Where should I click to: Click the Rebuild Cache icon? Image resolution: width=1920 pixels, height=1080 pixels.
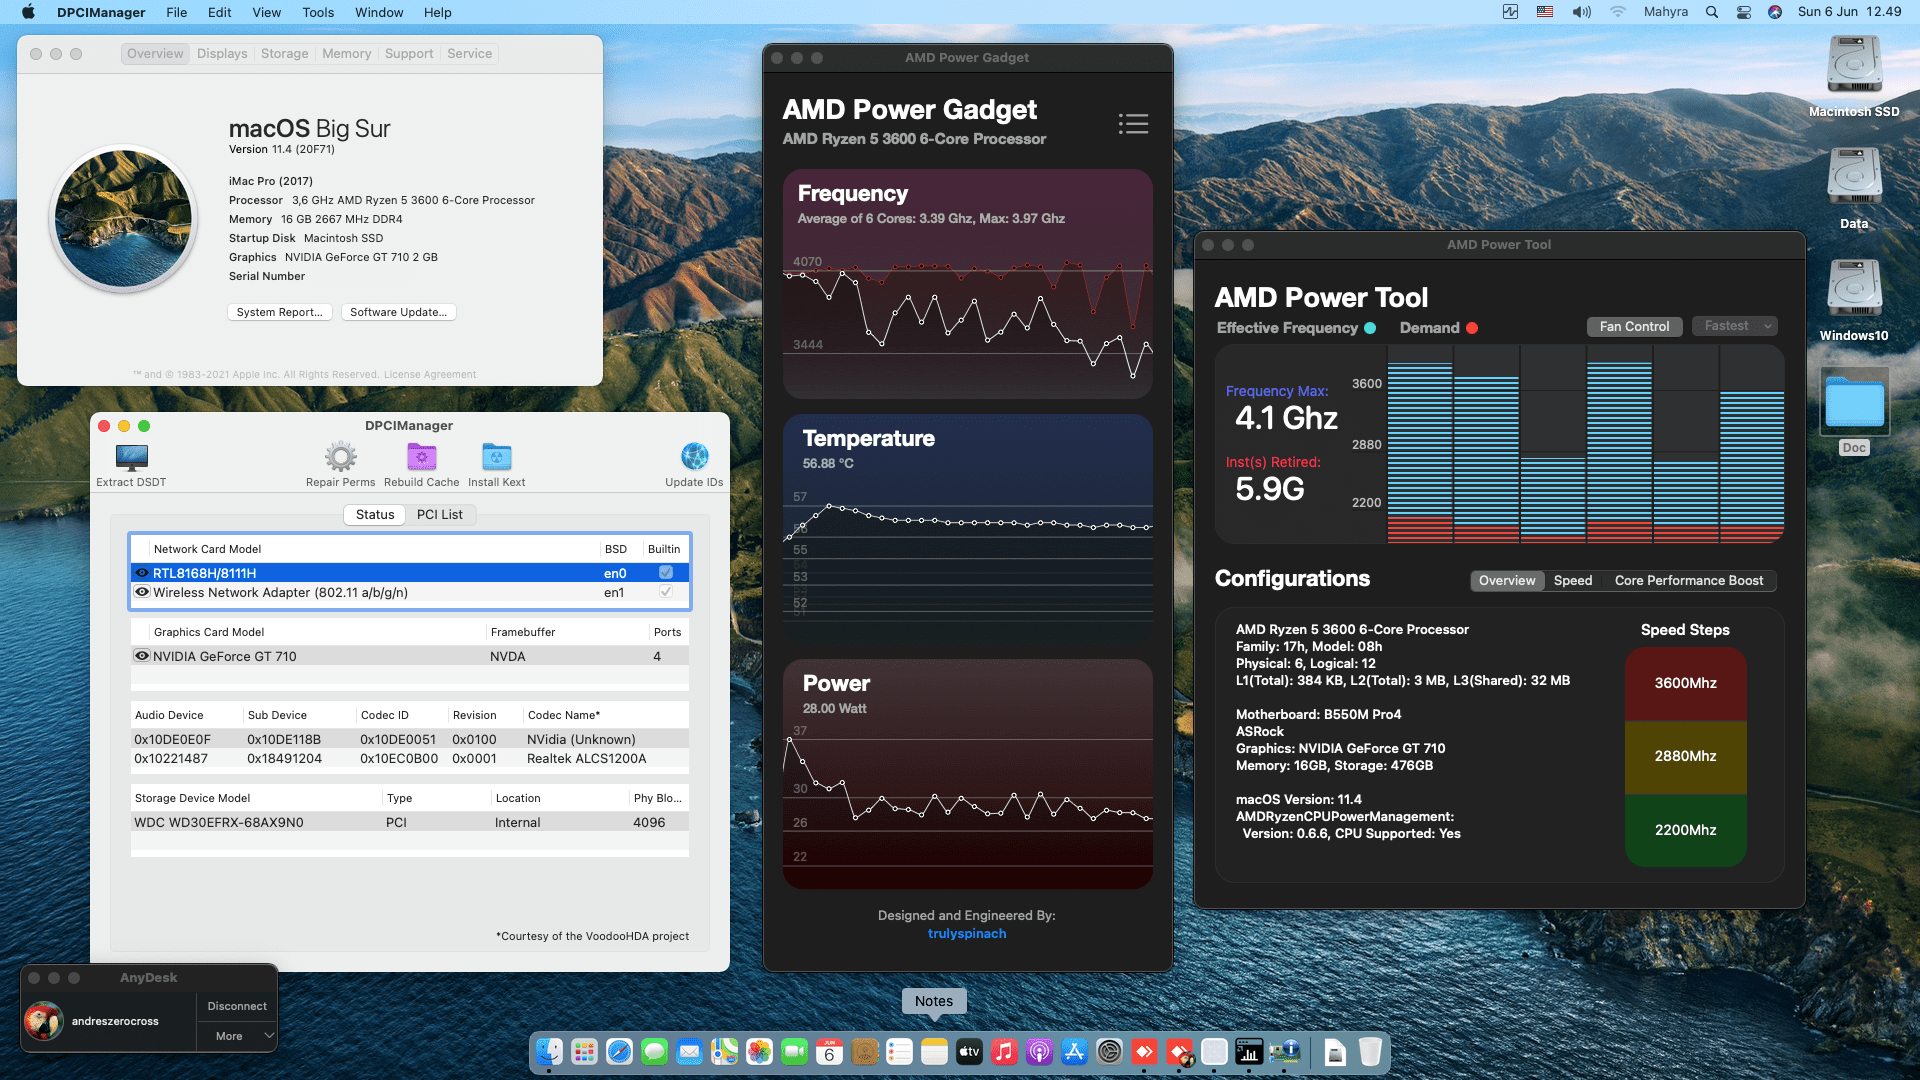pos(421,457)
